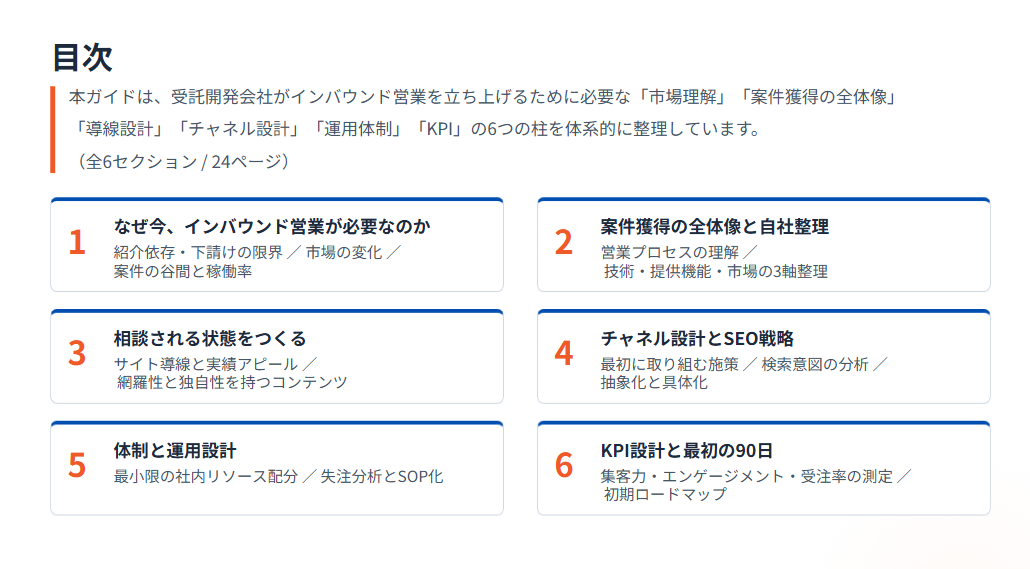
Task: Open section チャネル設計とSEO戦略
Action: [697, 339]
